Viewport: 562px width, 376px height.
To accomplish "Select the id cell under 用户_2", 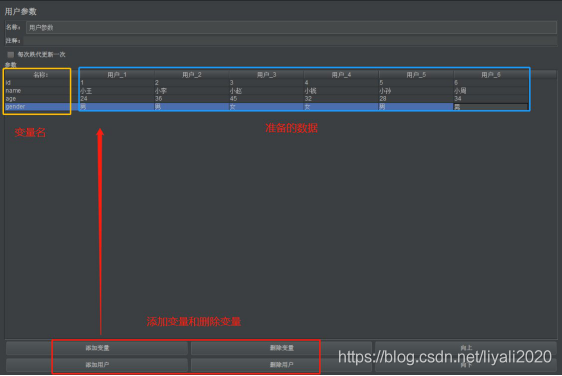I will tap(192, 83).
